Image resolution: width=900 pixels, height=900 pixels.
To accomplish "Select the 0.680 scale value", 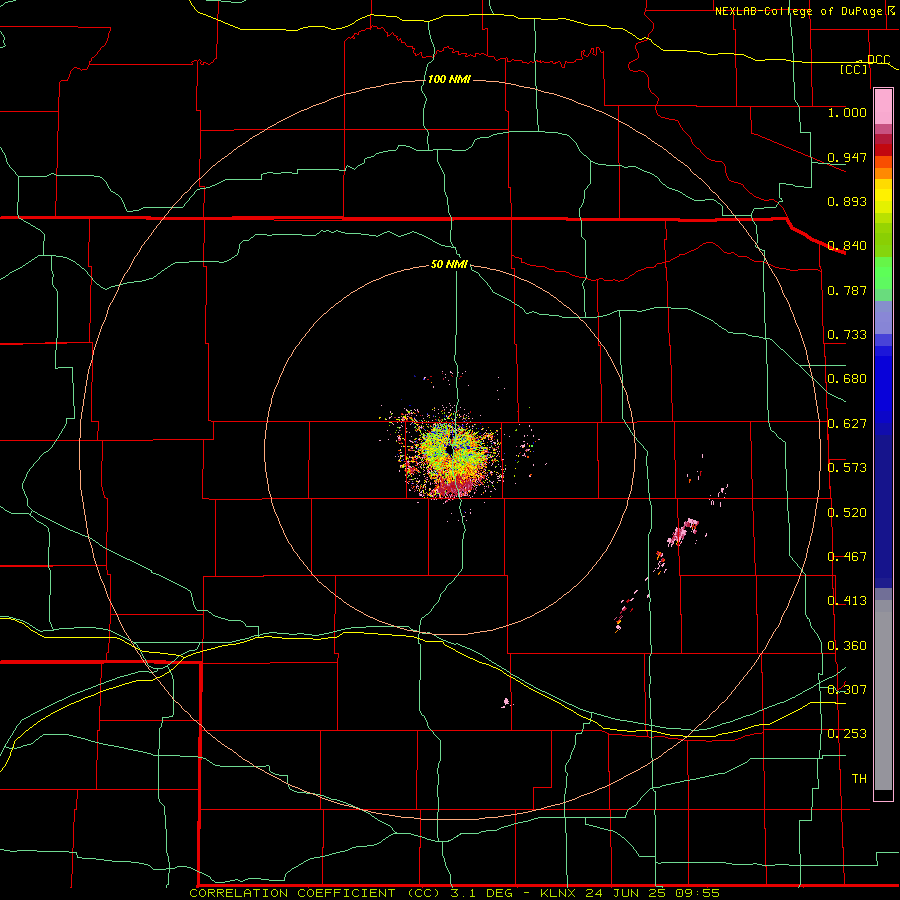I will [x=847, y=379].
